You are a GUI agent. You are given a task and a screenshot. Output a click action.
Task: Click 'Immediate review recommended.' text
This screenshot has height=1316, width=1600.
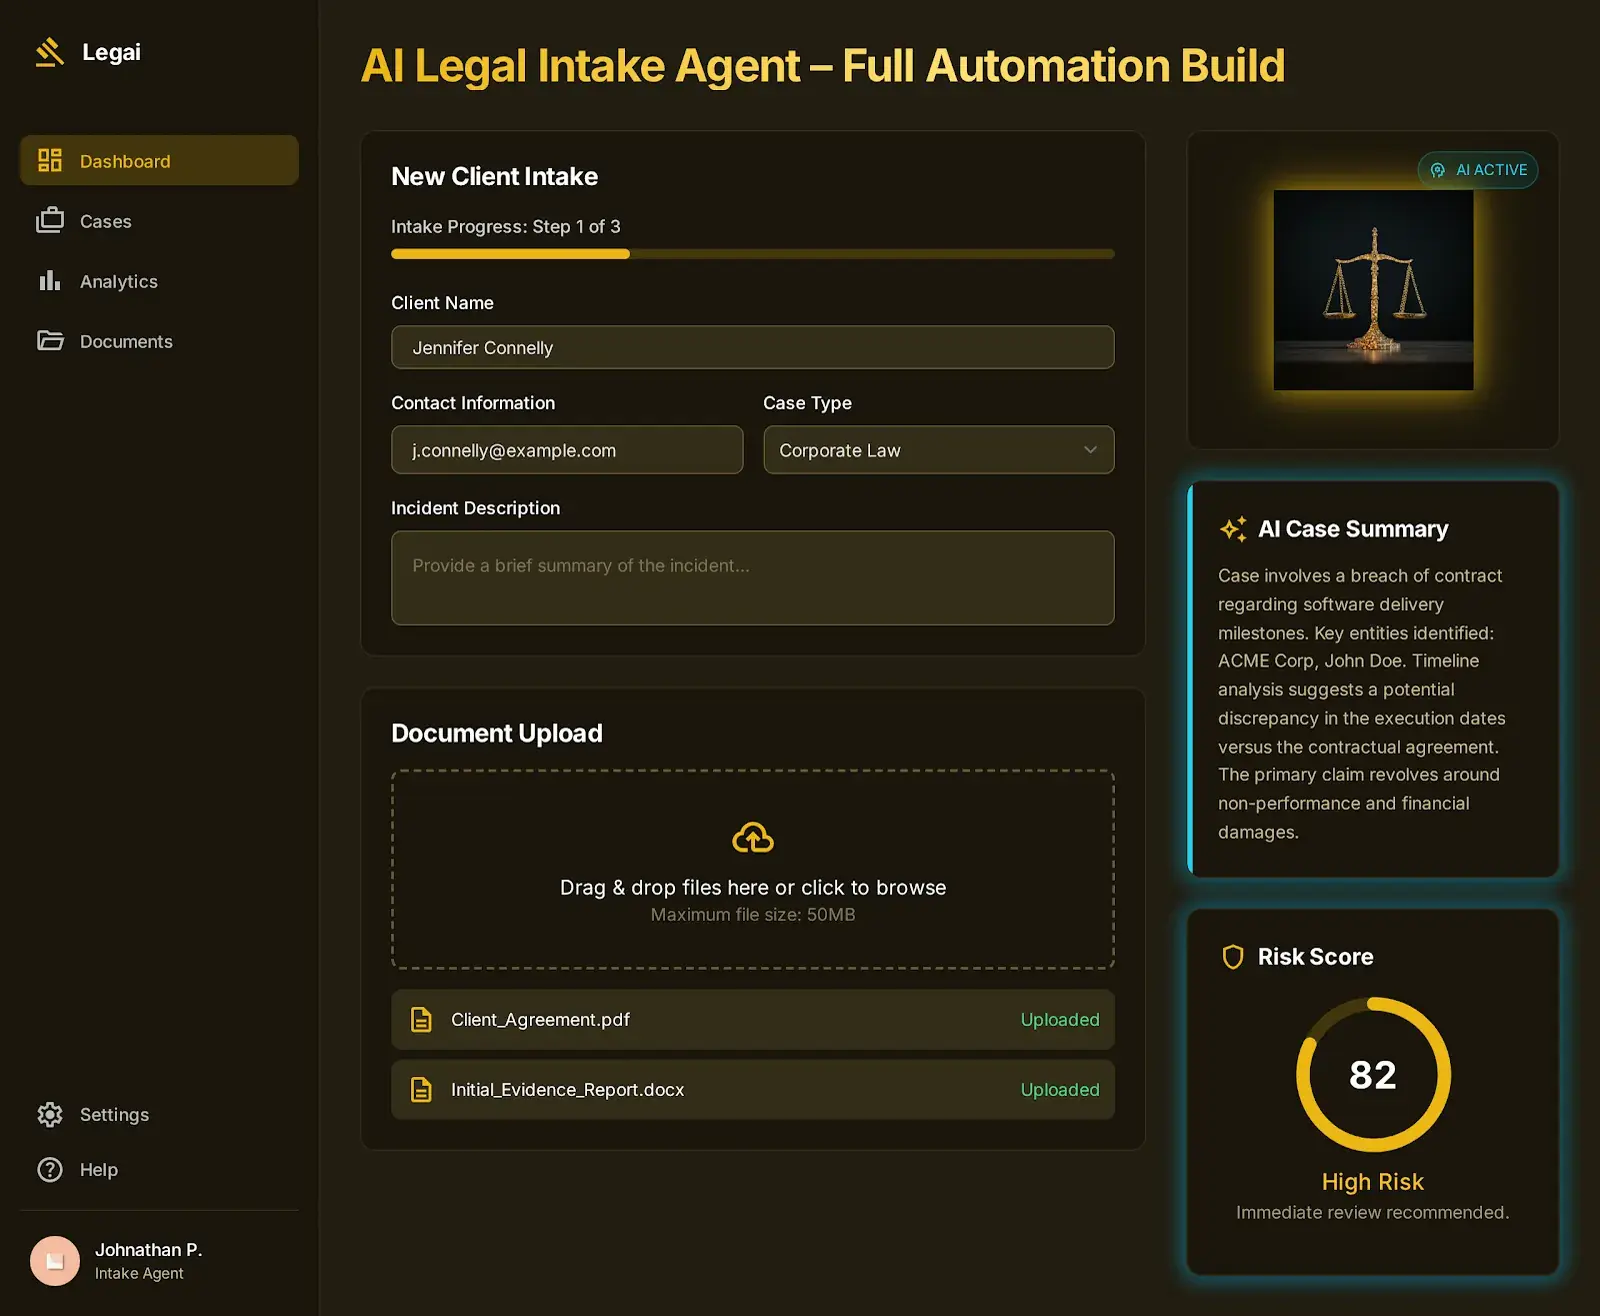1373,1212
